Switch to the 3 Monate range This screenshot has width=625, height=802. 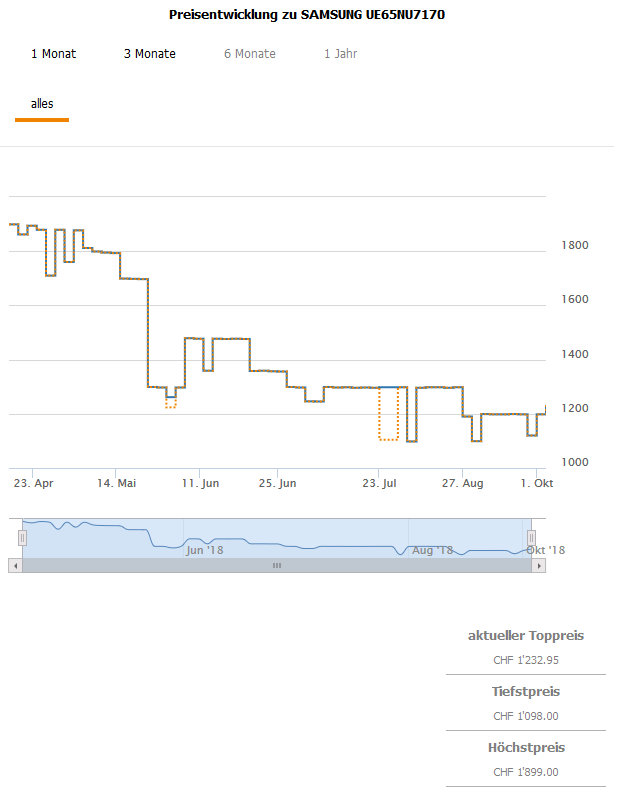[150, 54]
